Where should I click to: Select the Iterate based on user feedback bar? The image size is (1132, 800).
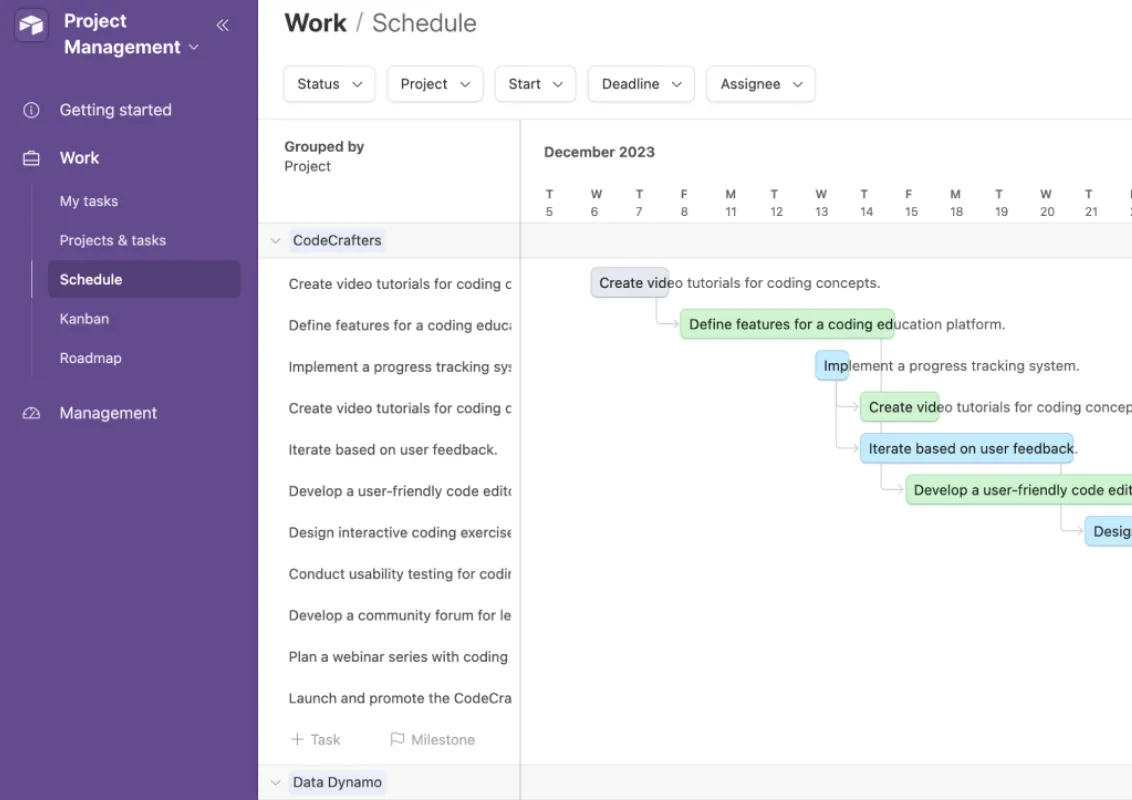click(x=966, y=448)
